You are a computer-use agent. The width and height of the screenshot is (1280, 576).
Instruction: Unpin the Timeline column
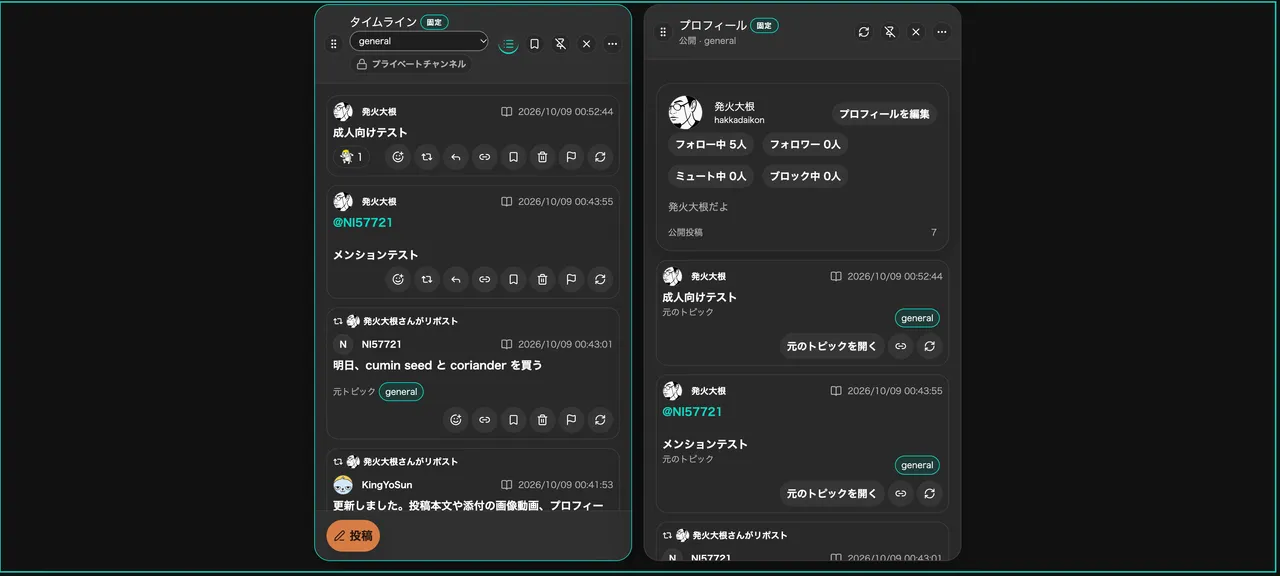coord(561,44)
